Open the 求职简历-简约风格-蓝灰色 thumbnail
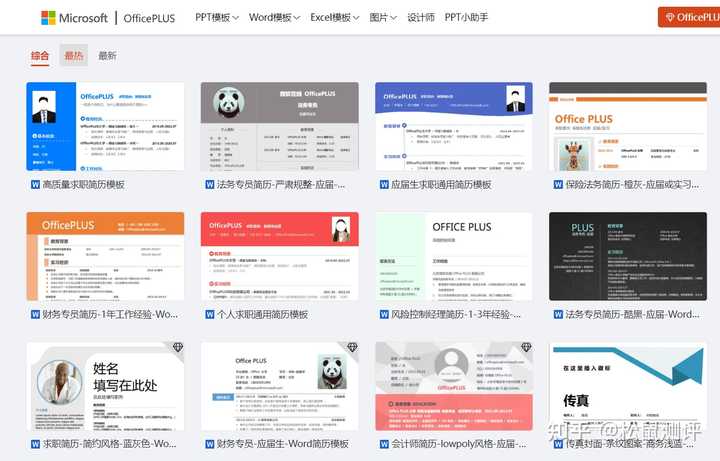Image resolution: width=720 pixels, height=461 pixels. [x=105, y=386]
